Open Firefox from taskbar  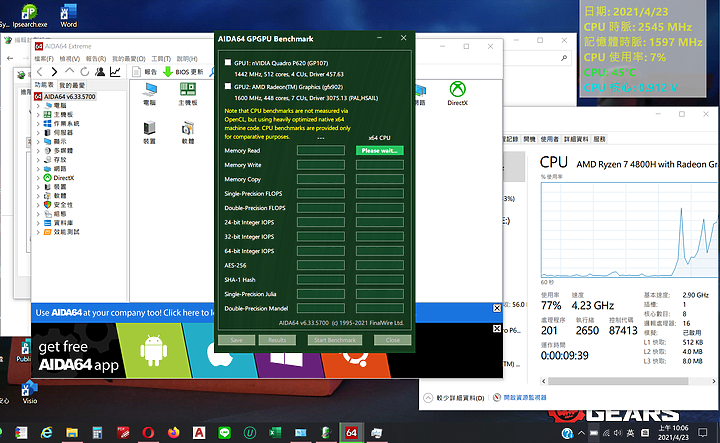click(x=174, y=432)
